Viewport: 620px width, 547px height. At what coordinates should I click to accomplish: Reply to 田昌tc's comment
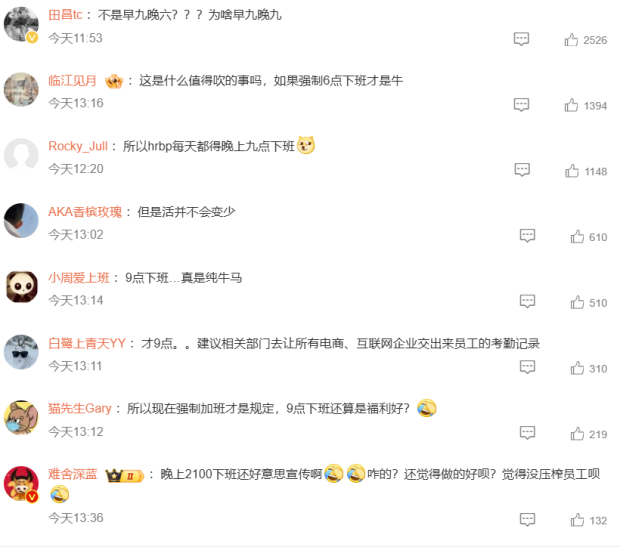521,39
